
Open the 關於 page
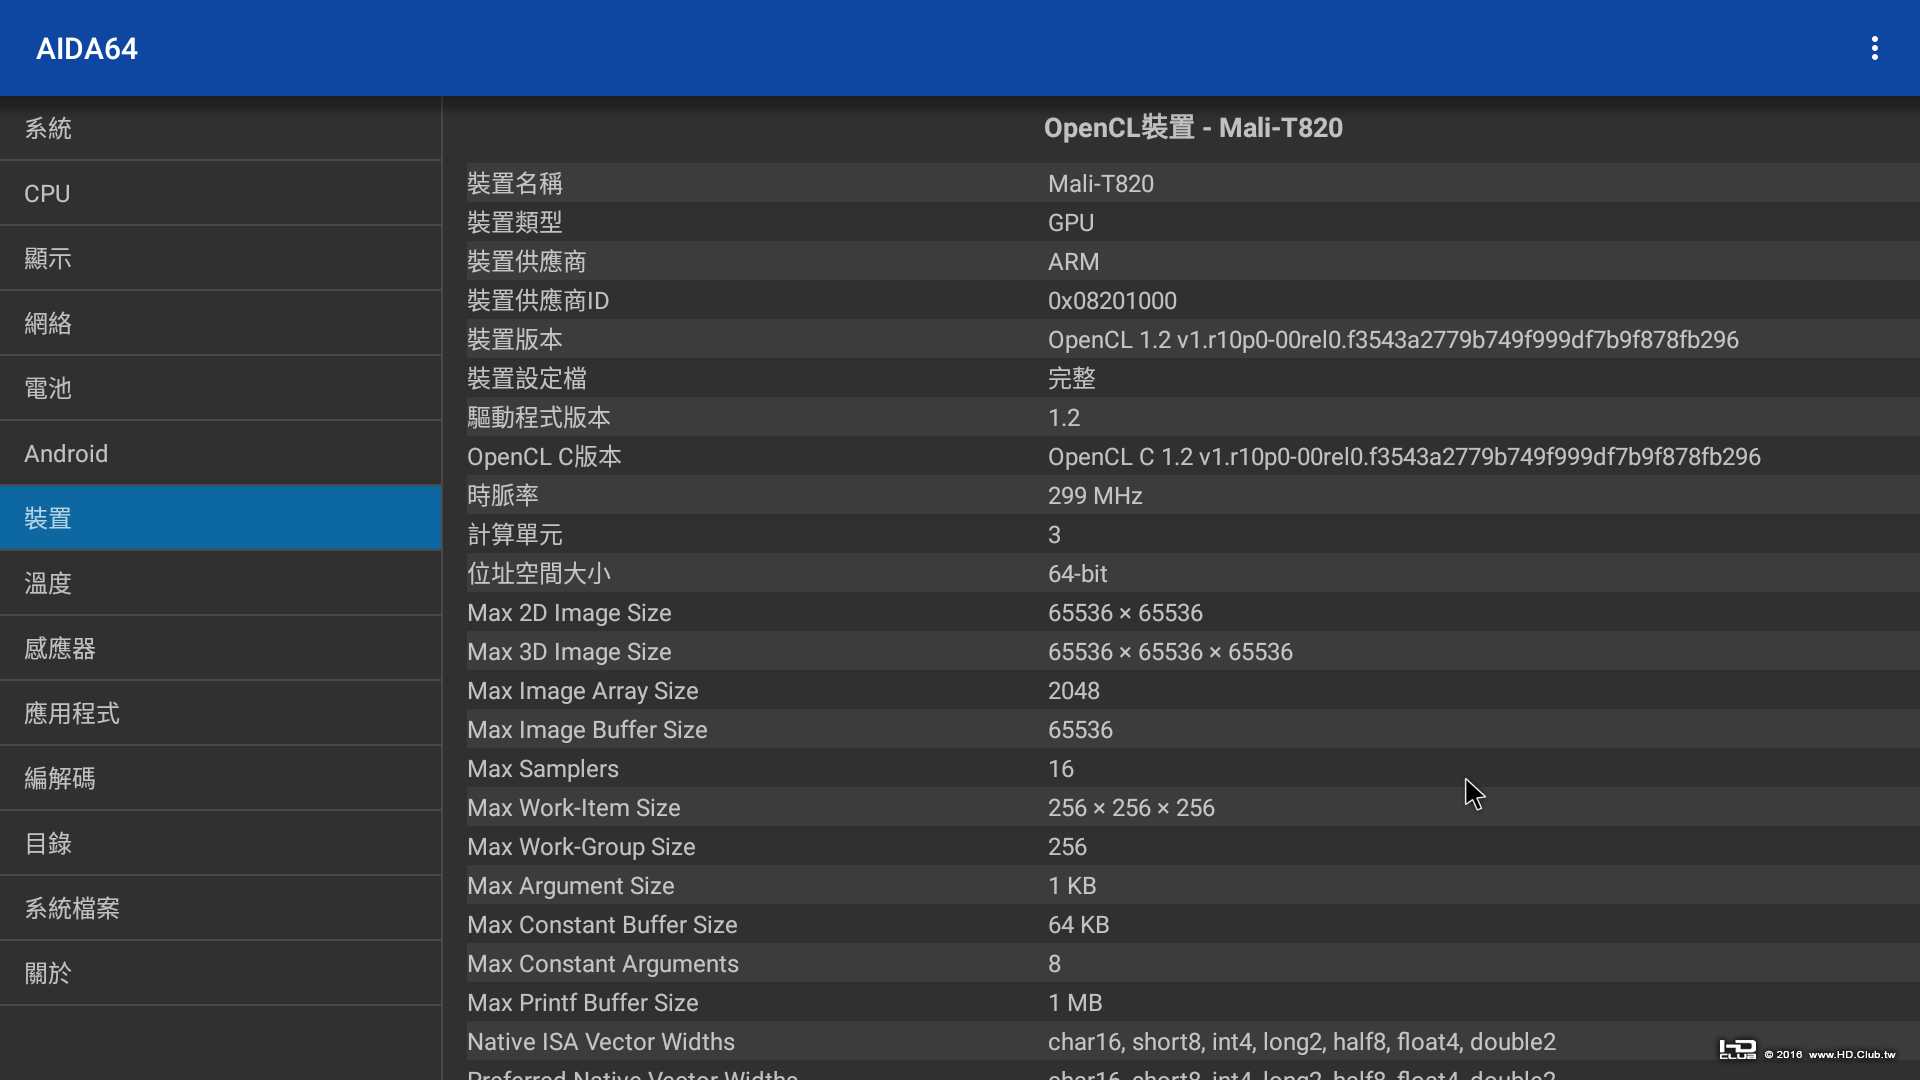(220, 973)
